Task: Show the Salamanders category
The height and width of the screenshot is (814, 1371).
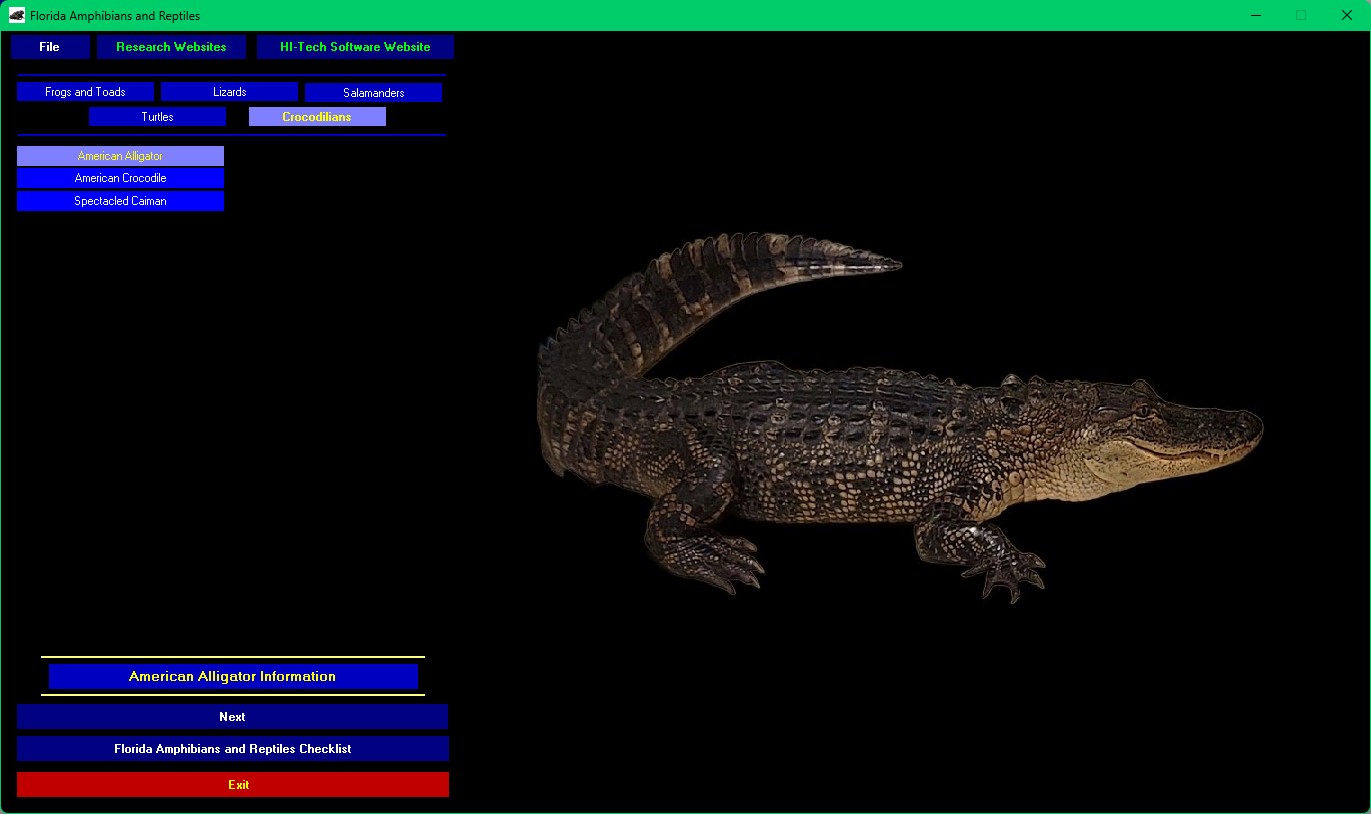Action: [x=373, y=93]
